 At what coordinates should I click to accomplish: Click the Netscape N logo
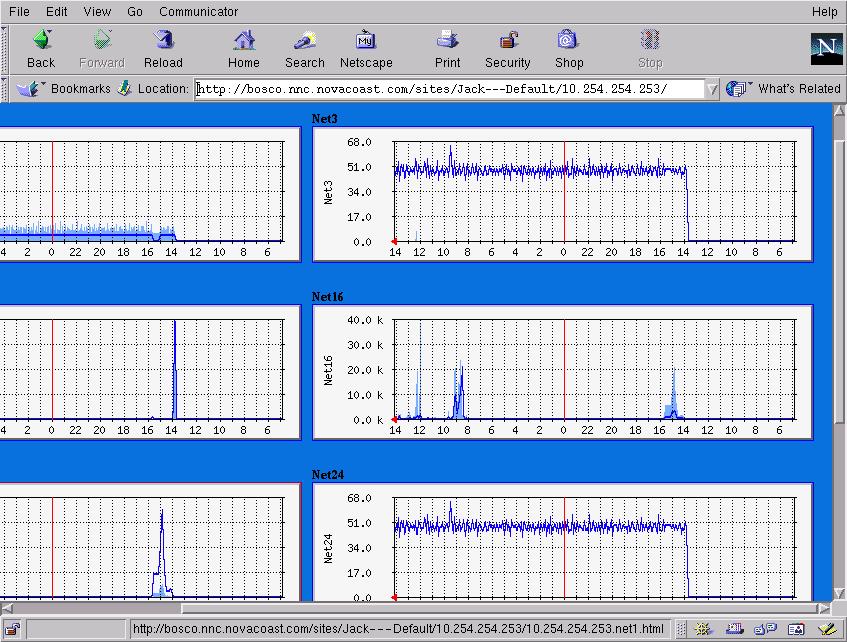click(826, 48)
